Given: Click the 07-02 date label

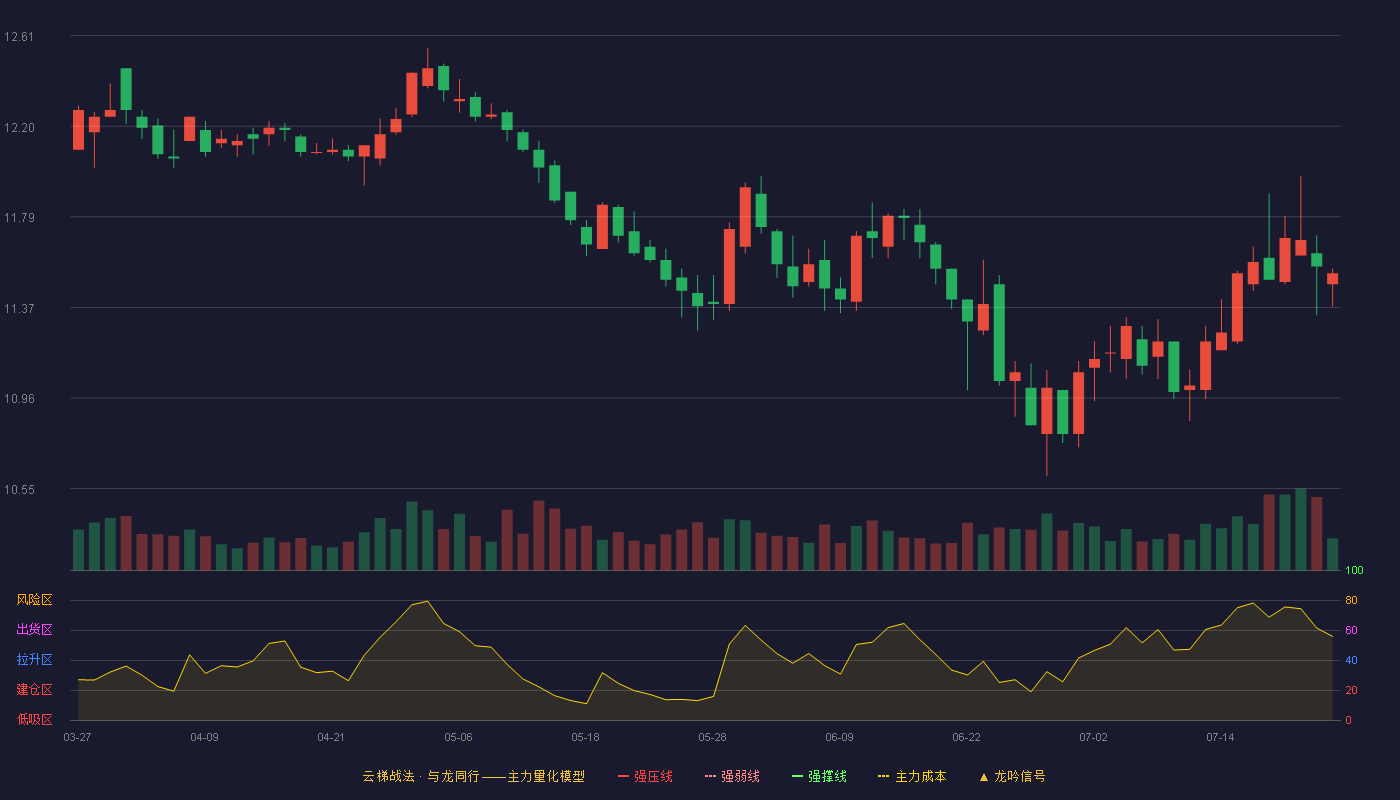Looking at the screenshot, I should [1093, 737].
